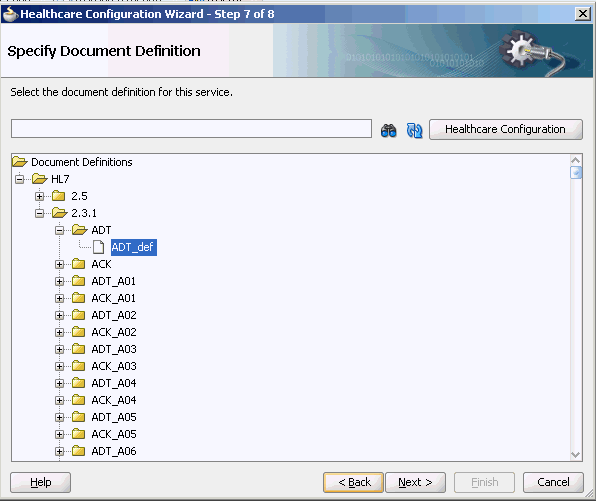Click the scrollbar down arrow
The height and width of the screenshot is (501, 596).
point(576,455)
